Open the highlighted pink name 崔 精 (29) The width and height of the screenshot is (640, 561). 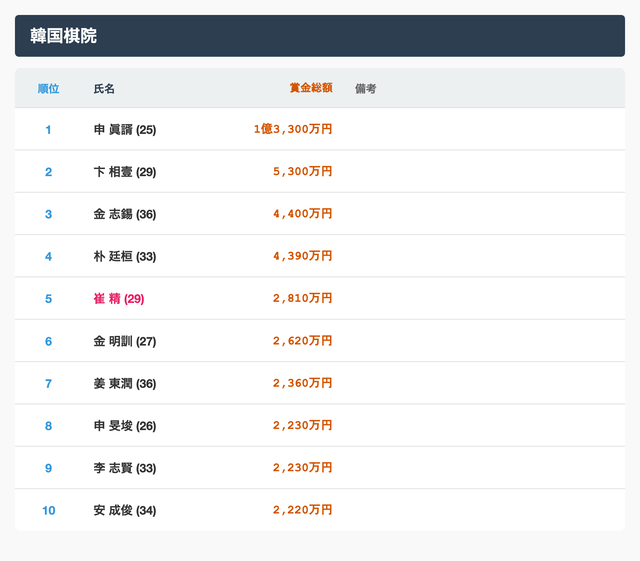119,299
